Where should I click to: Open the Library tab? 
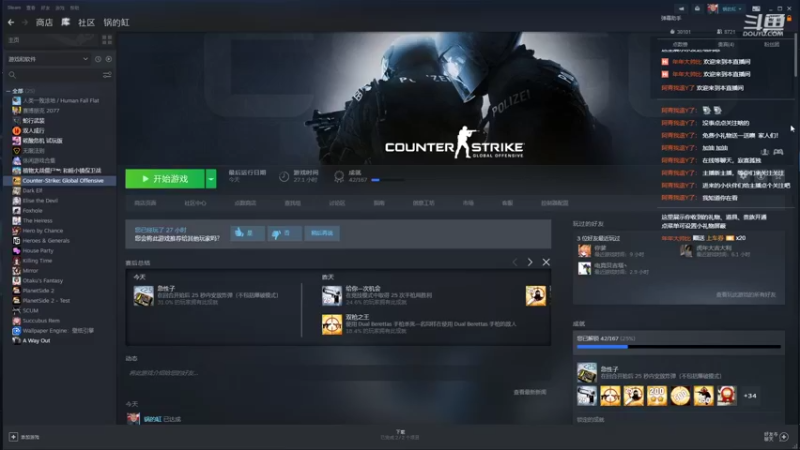(x=65, y=22)
